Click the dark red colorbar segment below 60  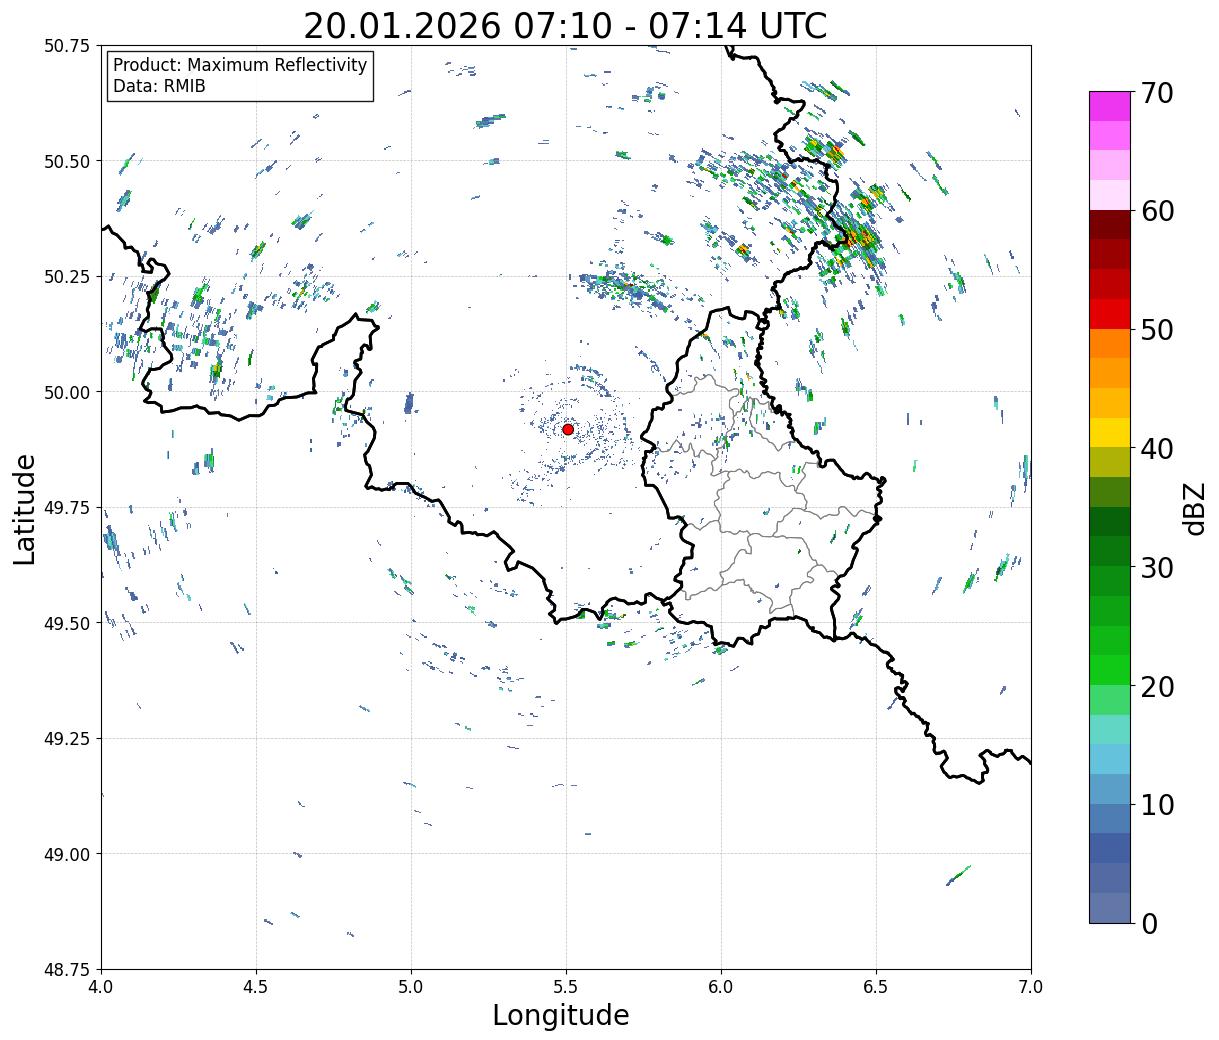[1110, 224]
